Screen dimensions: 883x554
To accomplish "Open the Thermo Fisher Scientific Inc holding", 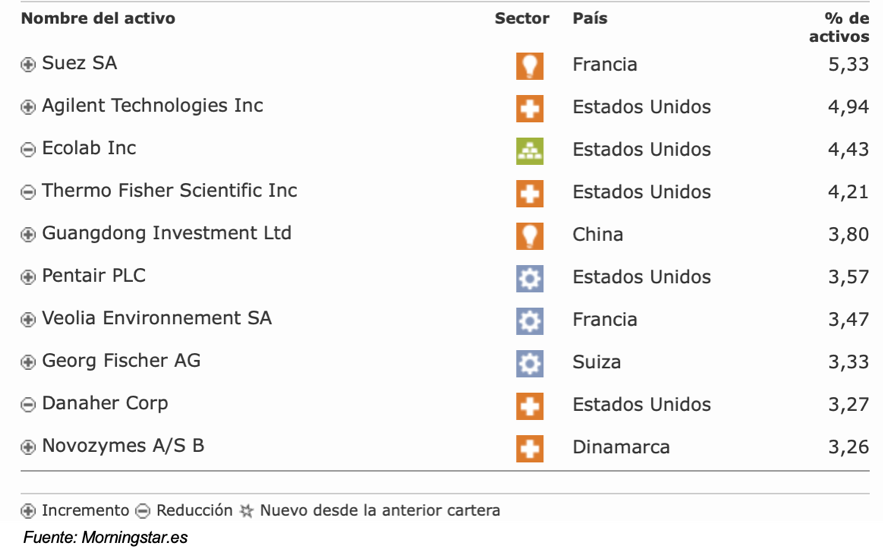I will (169, 191).
